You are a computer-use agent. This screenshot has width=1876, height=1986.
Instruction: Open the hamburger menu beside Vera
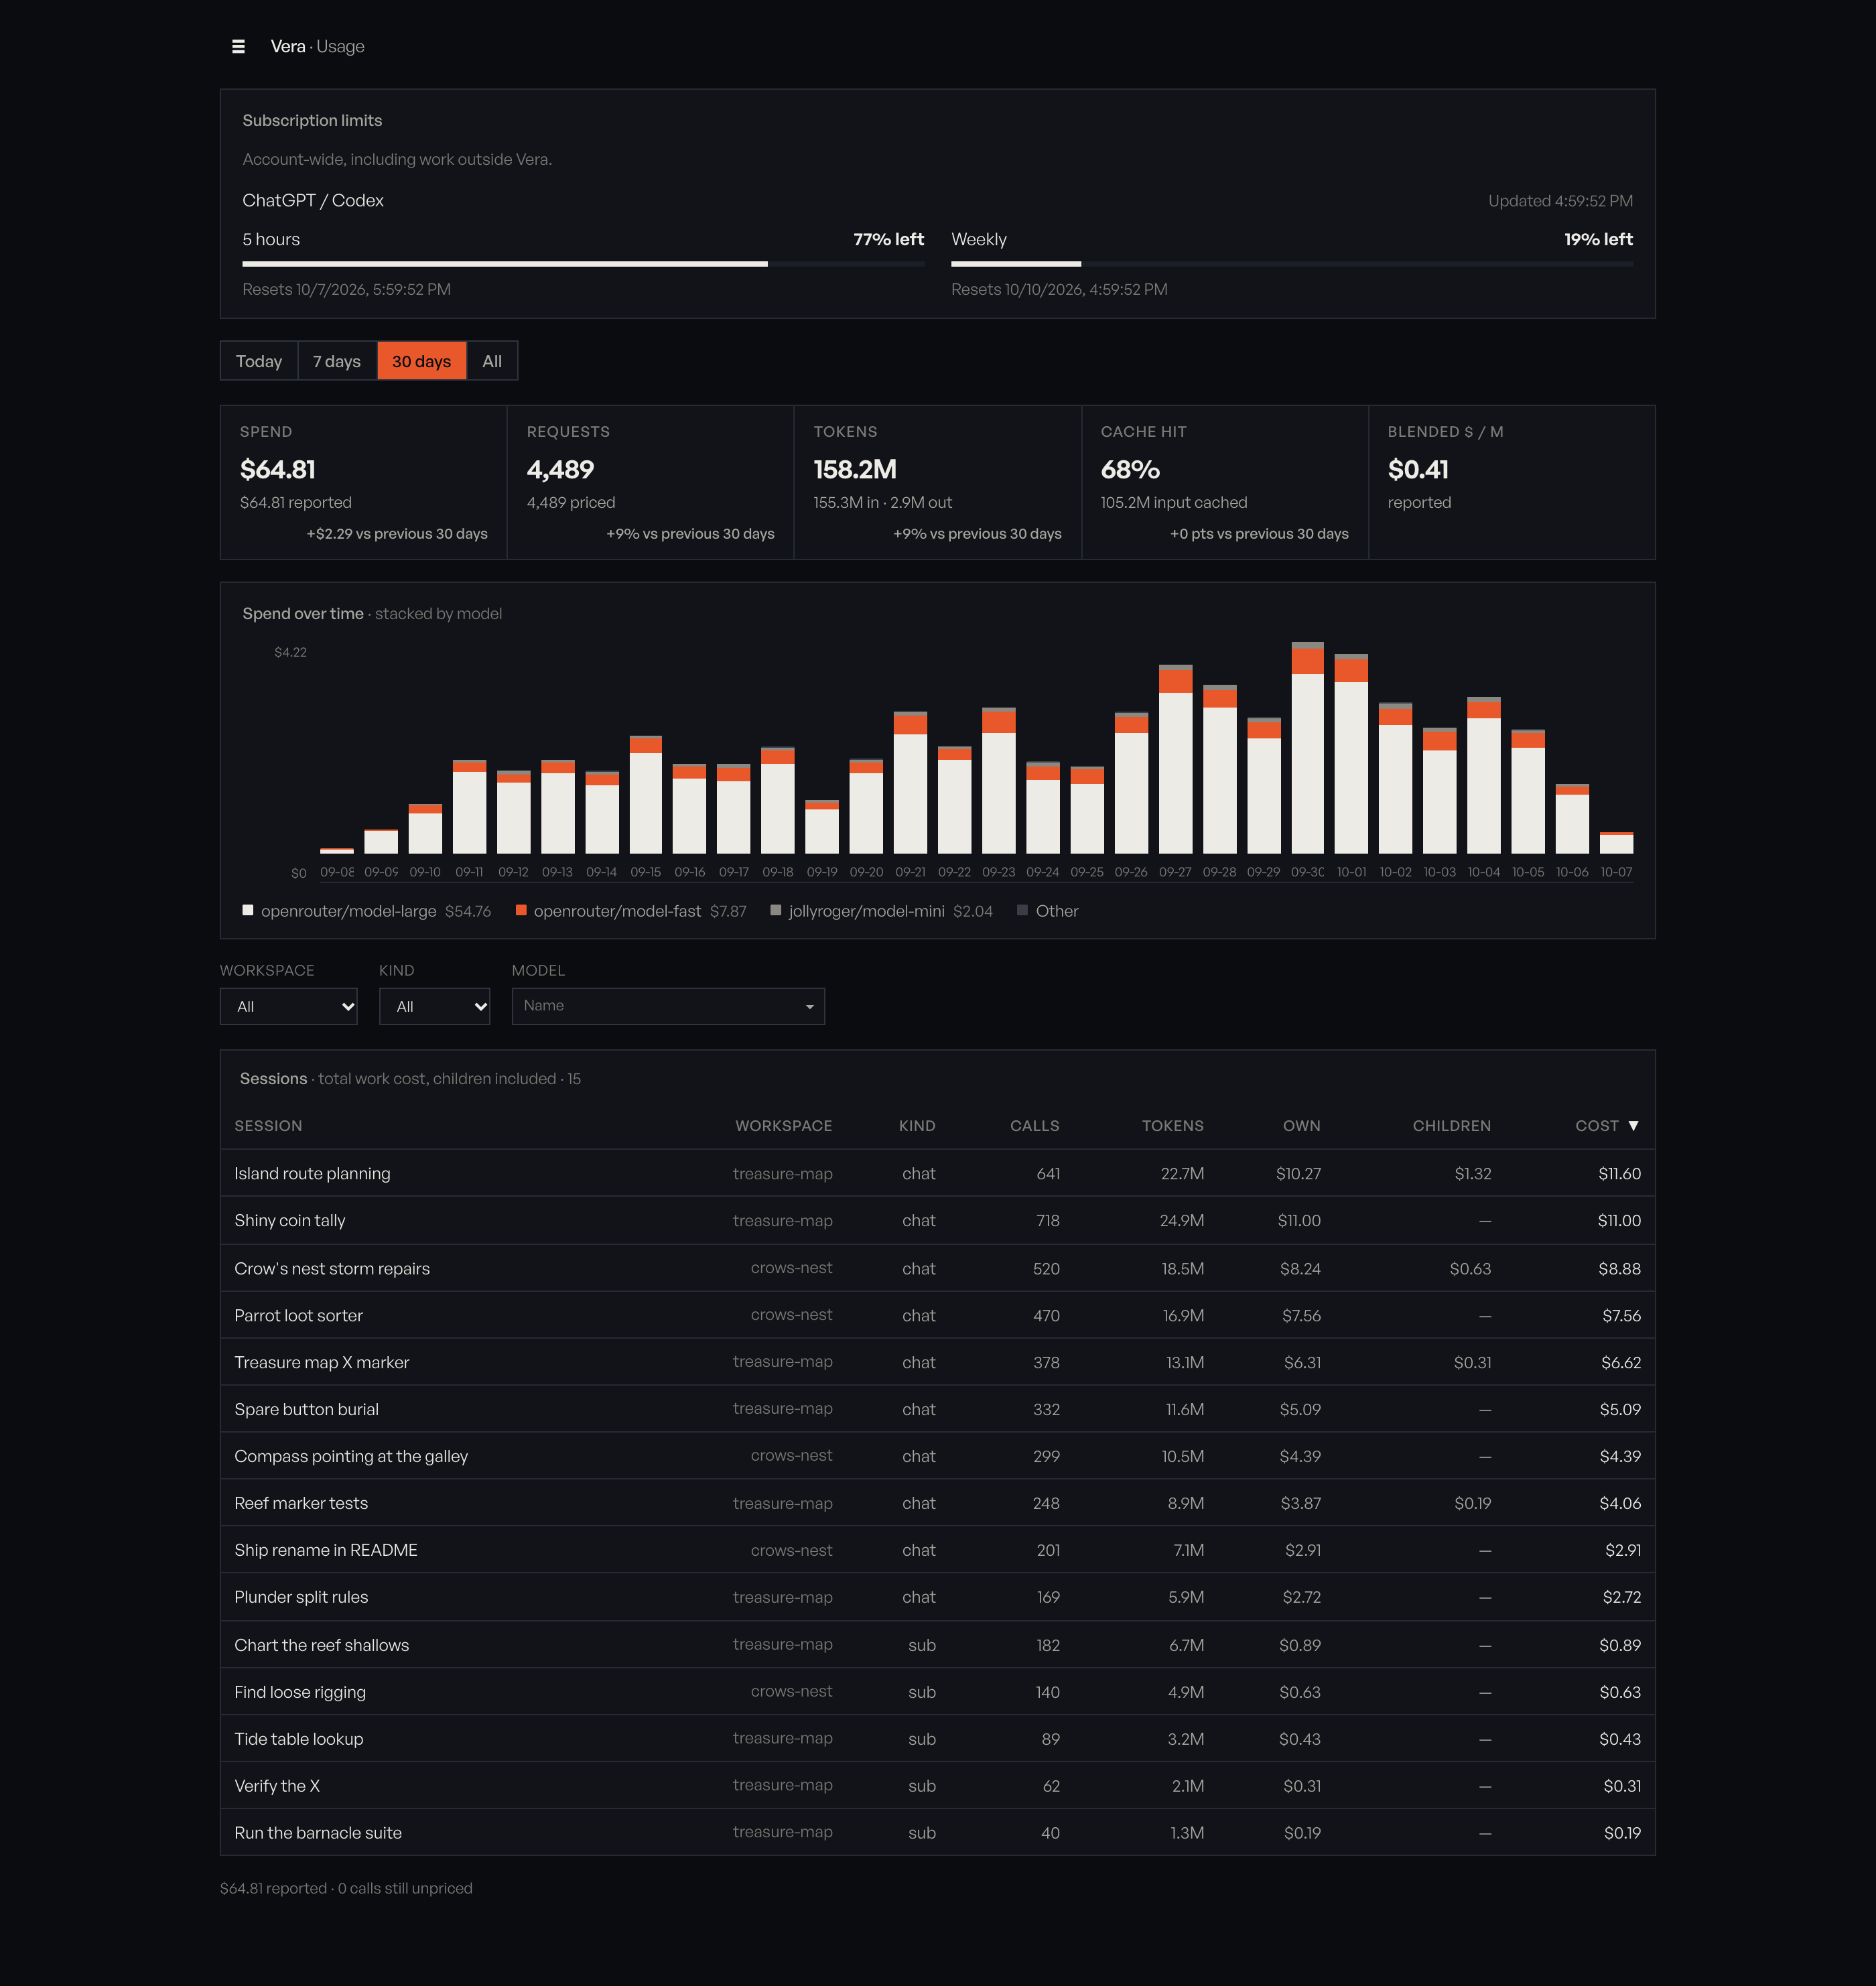point(238,46)
